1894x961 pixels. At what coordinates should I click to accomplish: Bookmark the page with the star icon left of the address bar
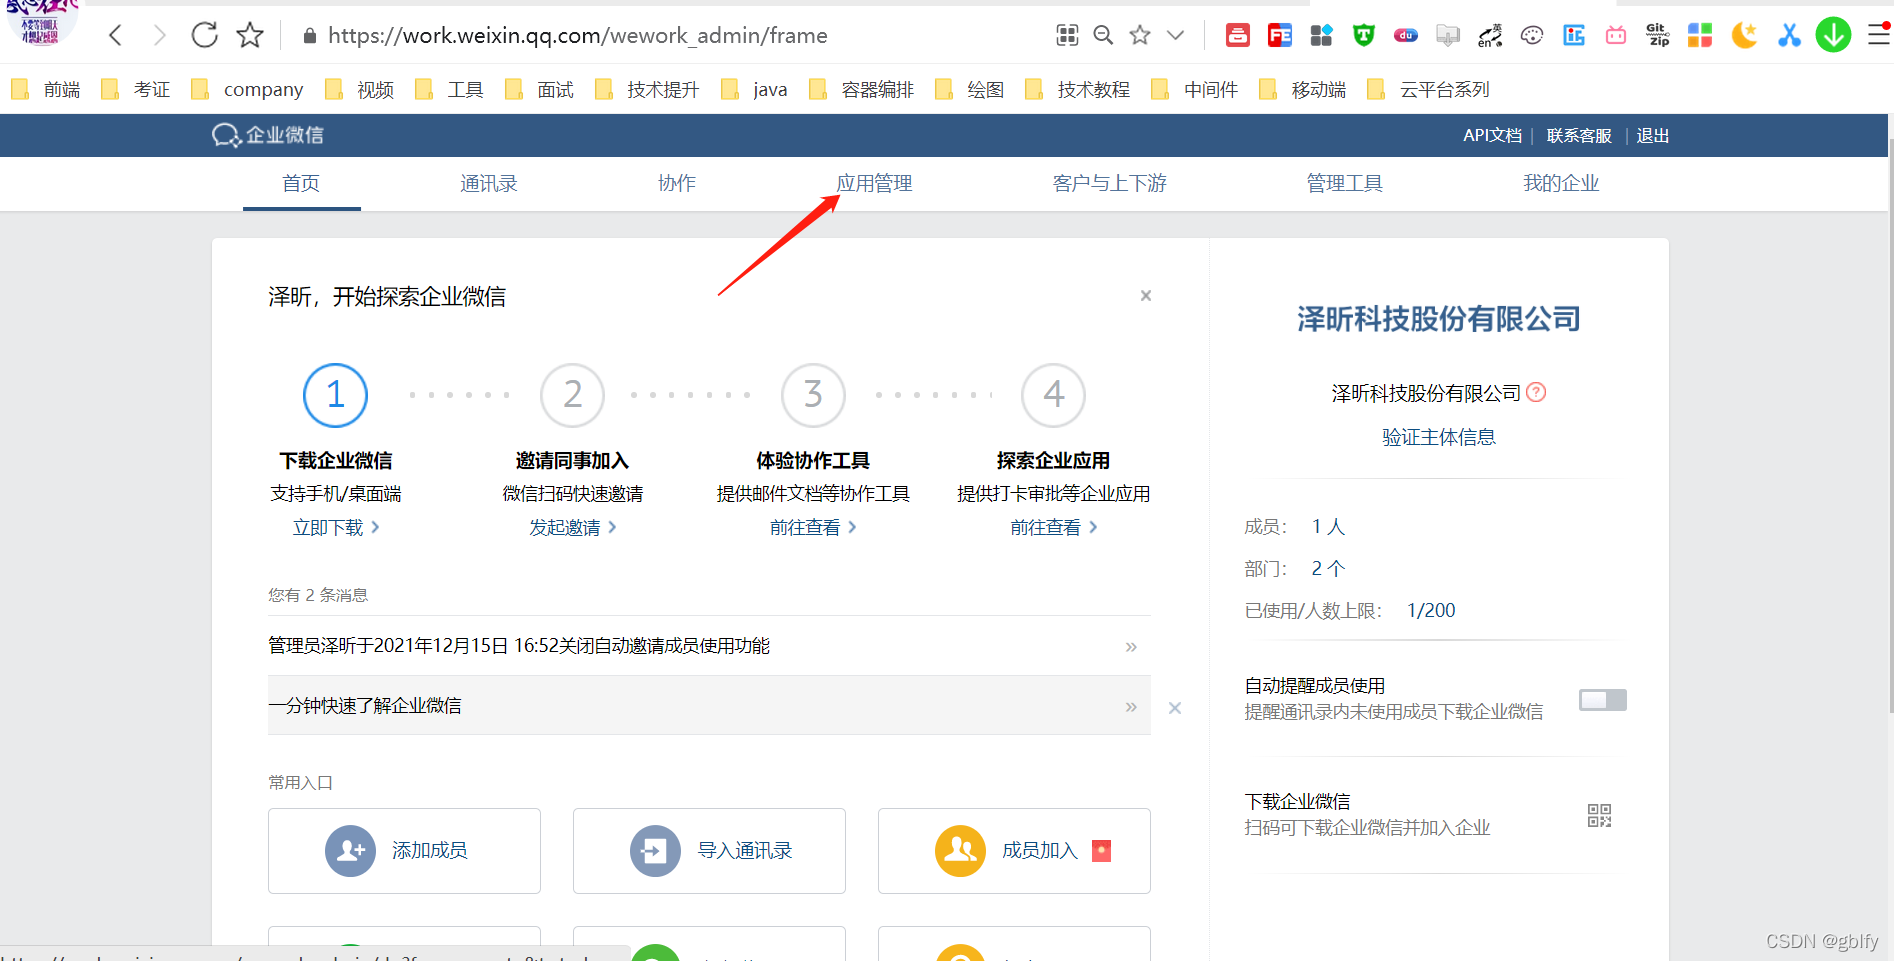point(250,36)
